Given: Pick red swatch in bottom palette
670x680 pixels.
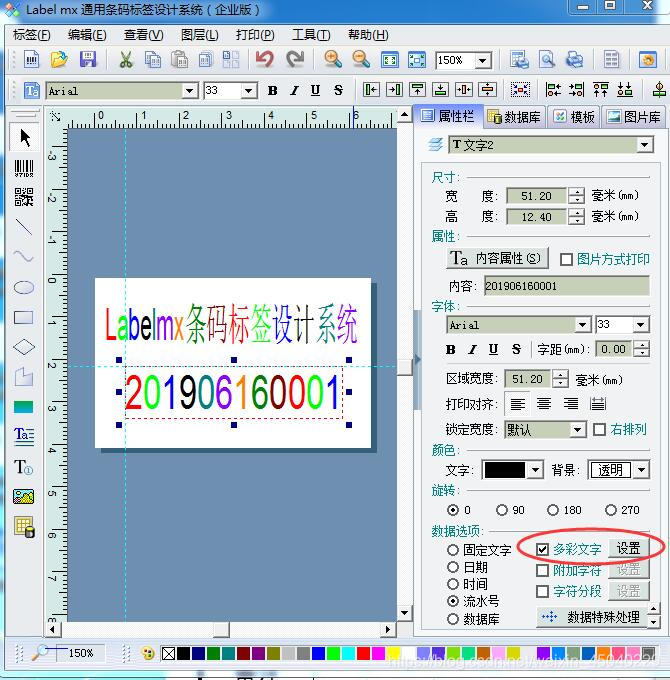Looking at the screenshot, I should tap(363, 653).
